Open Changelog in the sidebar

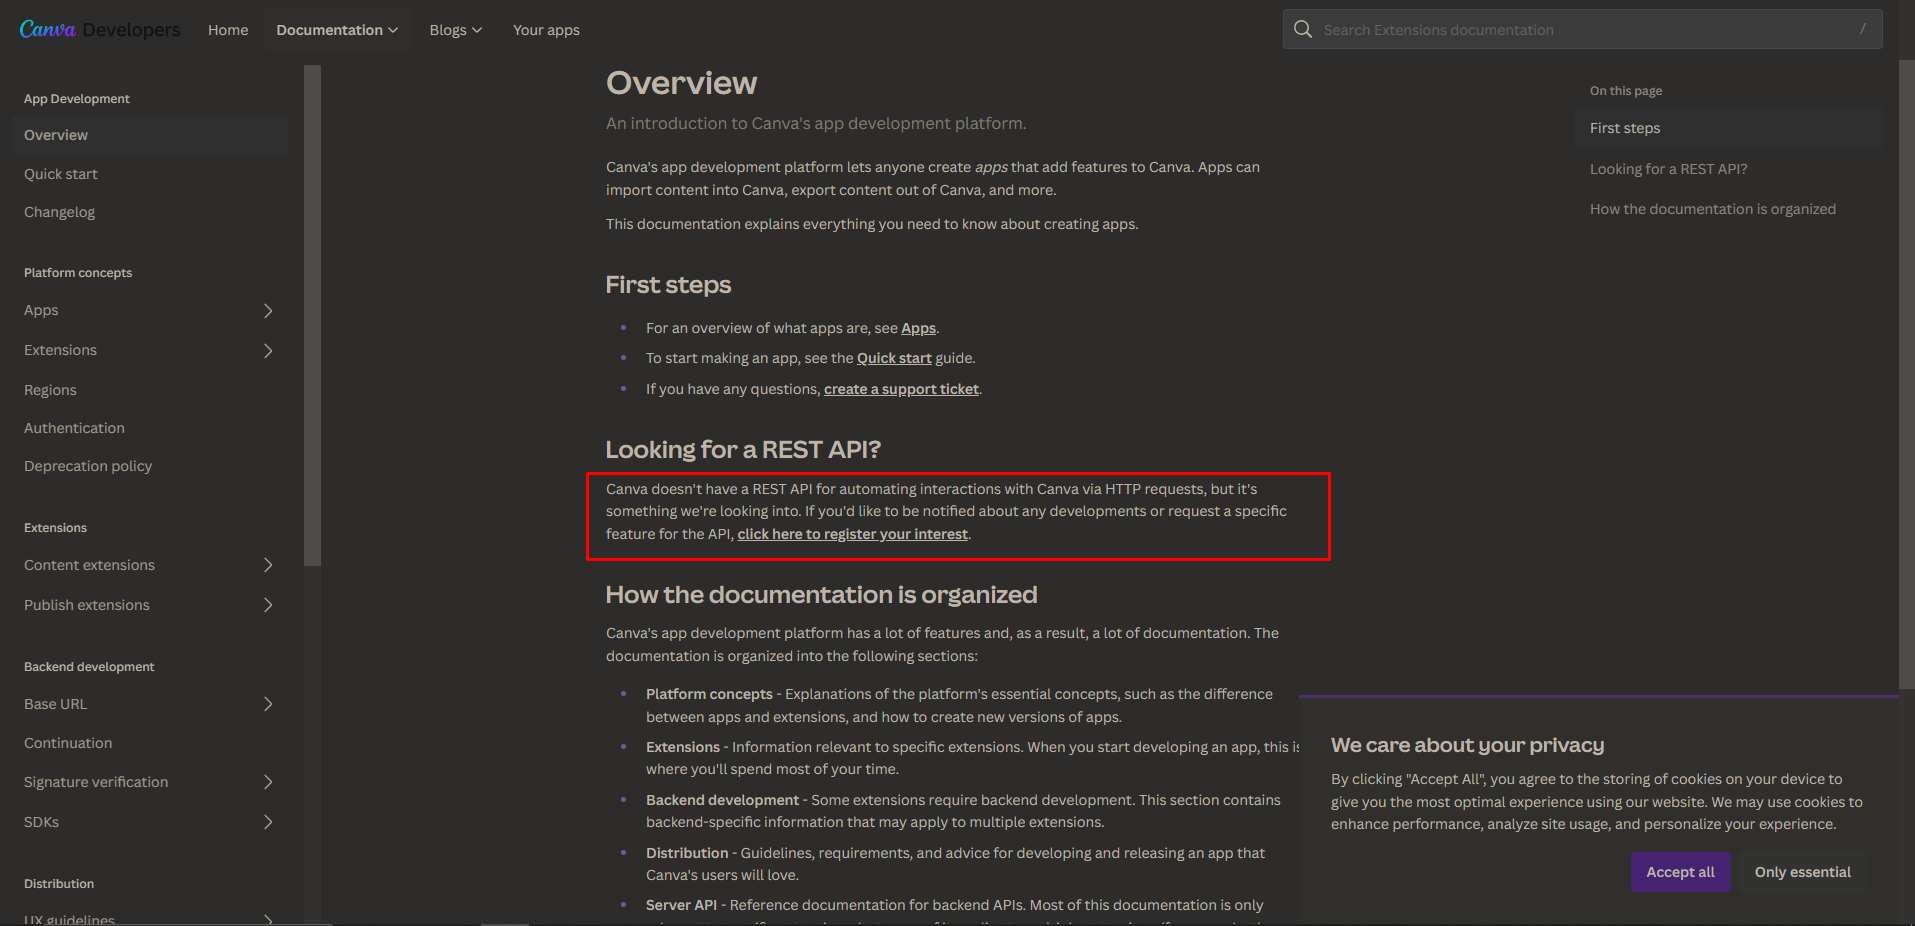pyautogui.click(x=60, y=212)
